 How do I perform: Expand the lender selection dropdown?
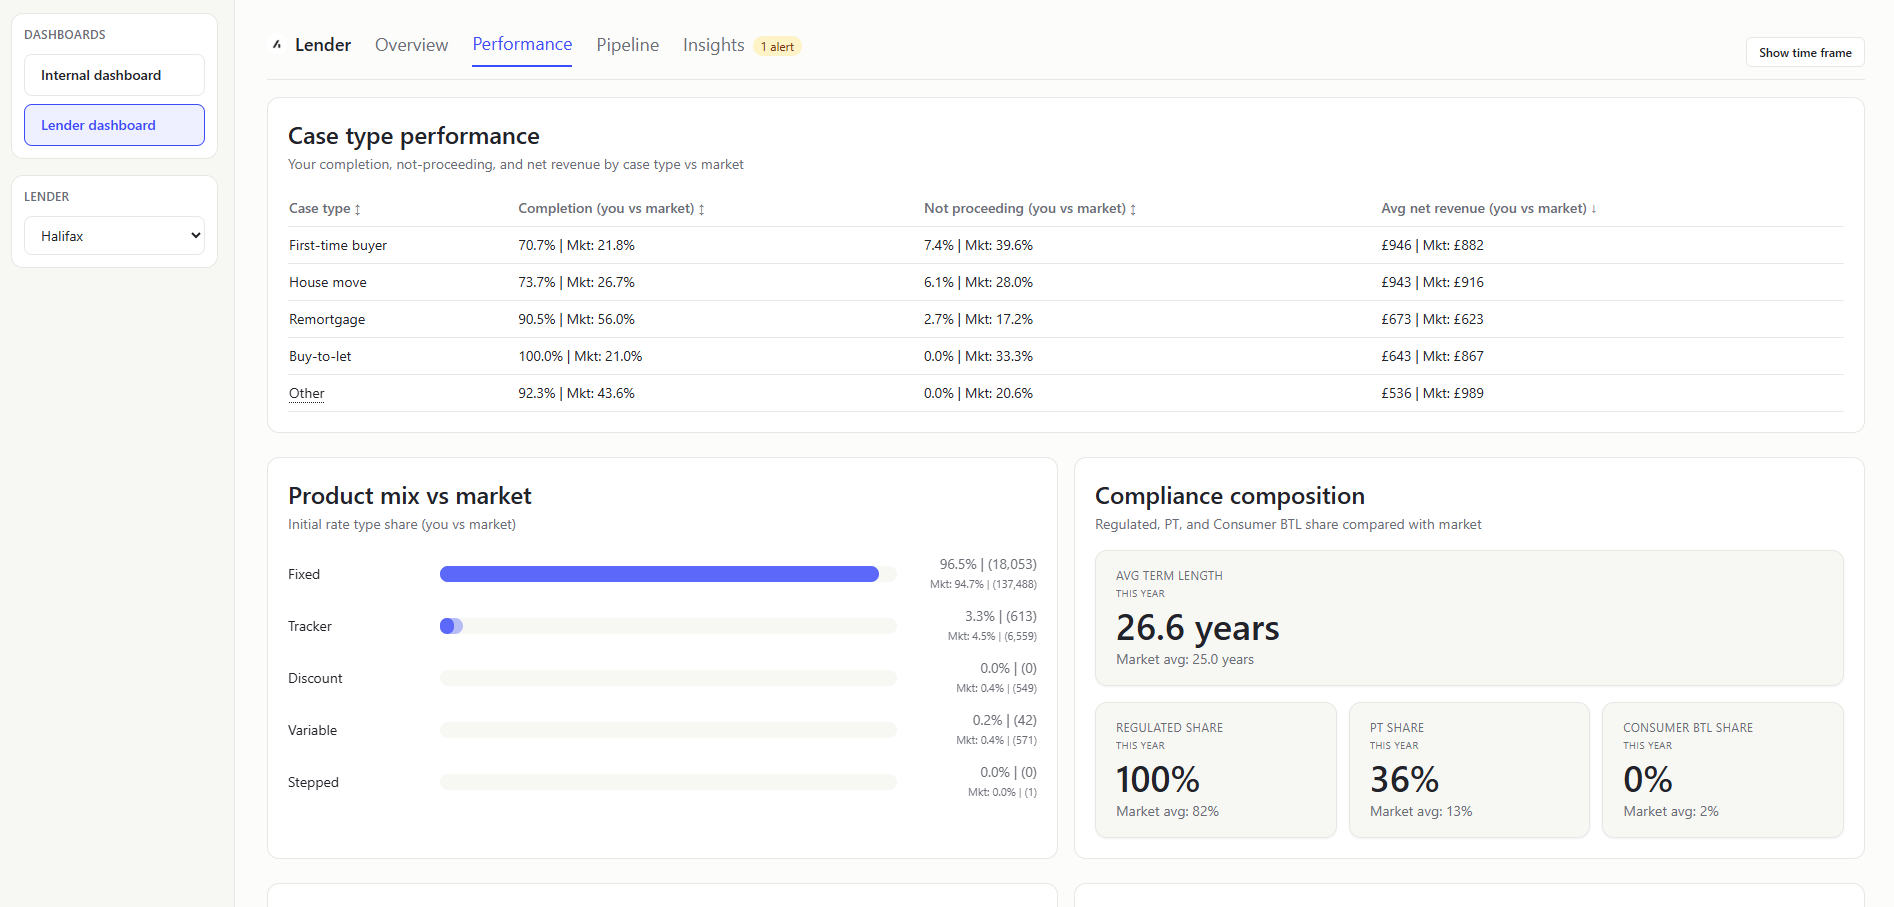pos(114,235)
